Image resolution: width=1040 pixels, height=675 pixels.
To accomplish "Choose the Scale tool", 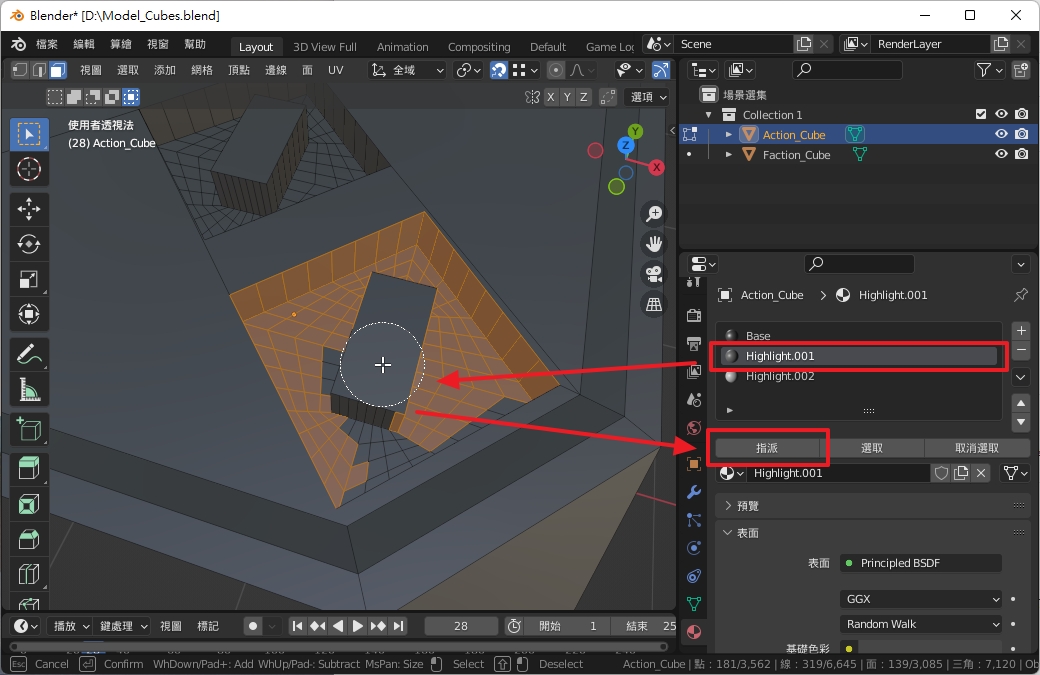I will click(x=29, y=280).
